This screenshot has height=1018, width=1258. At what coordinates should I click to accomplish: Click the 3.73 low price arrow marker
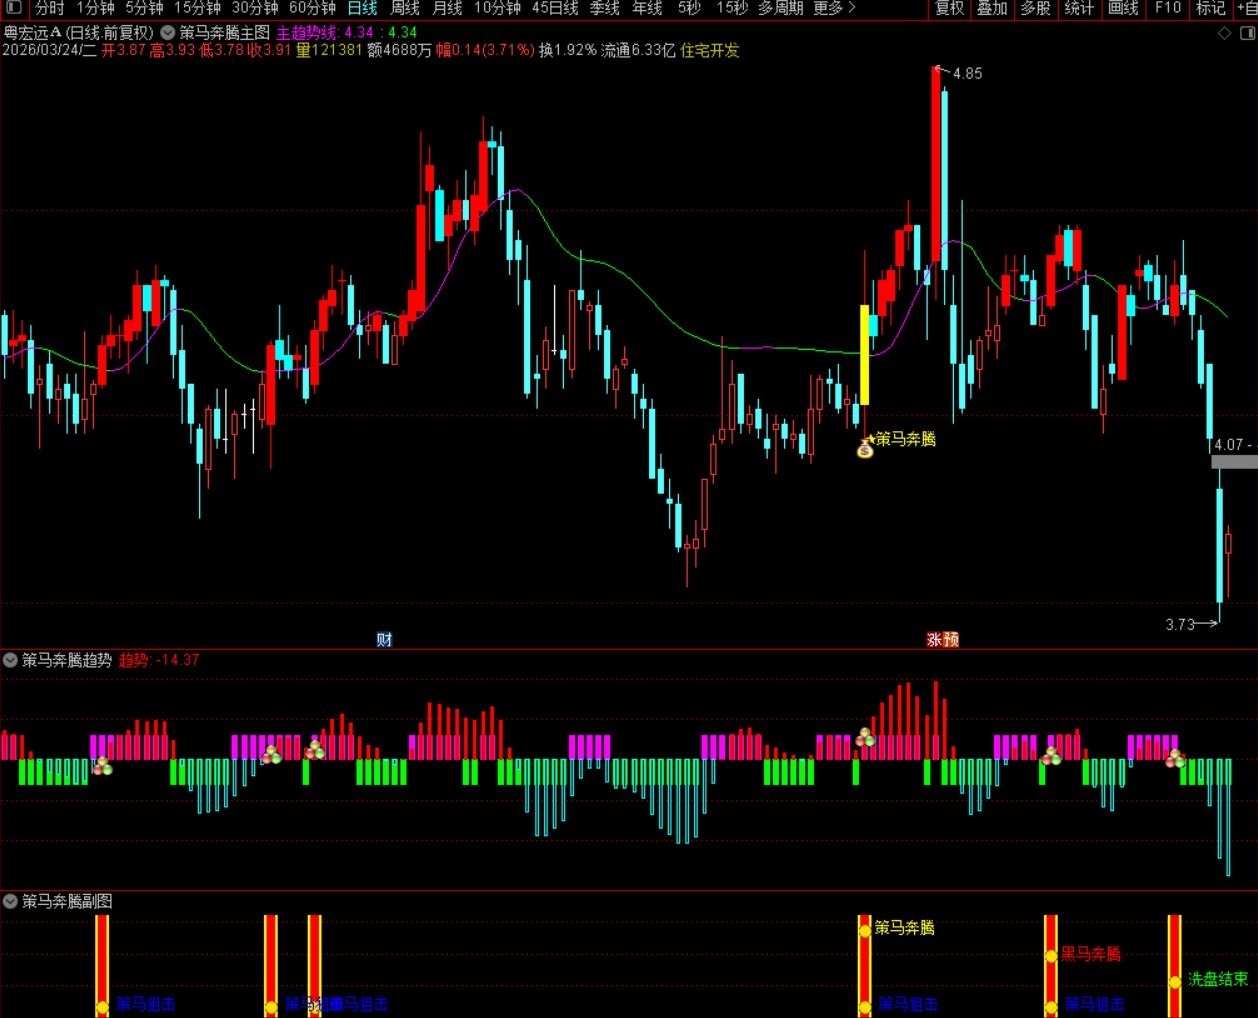(x=1192, y=624)
